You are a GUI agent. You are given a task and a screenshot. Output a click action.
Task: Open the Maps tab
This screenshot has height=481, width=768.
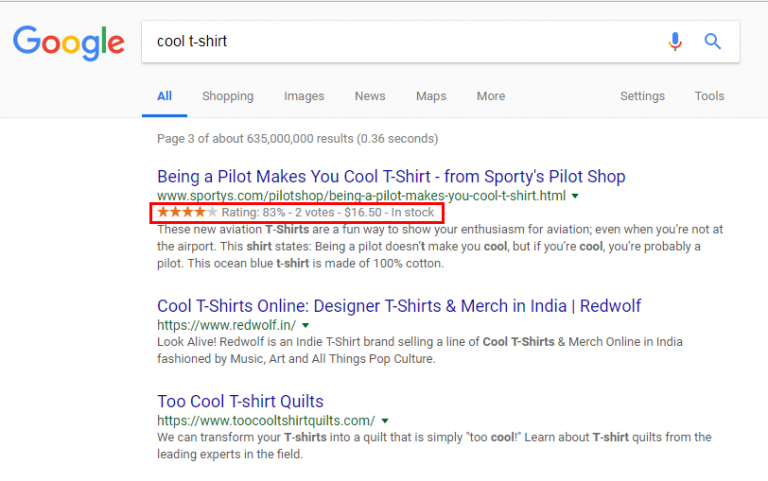(x=431, y=96)
